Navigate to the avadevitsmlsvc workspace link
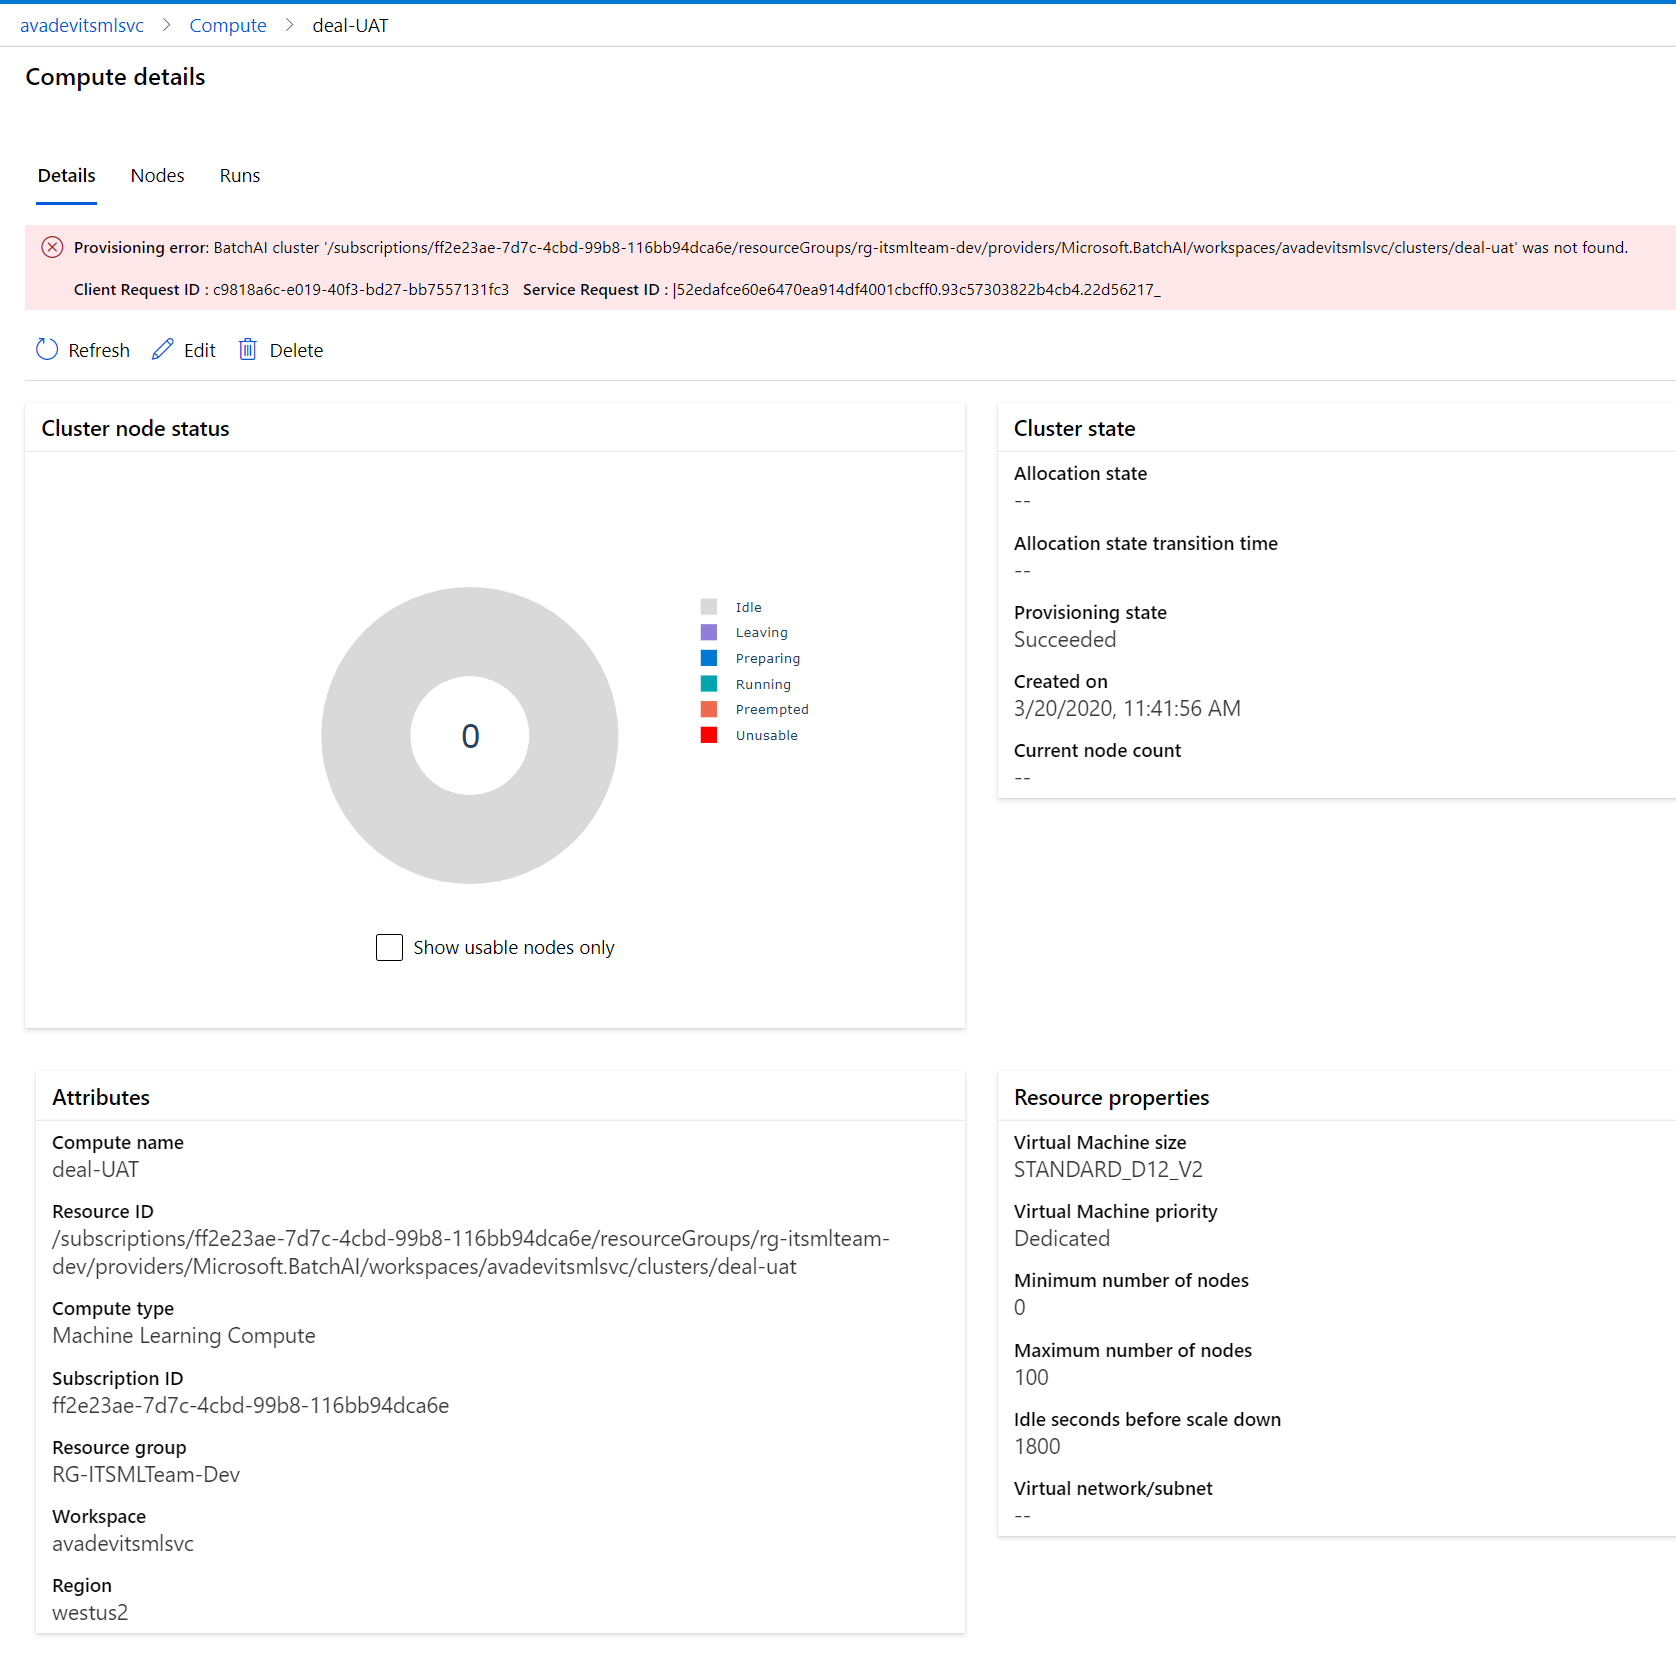 pos(82,24)
